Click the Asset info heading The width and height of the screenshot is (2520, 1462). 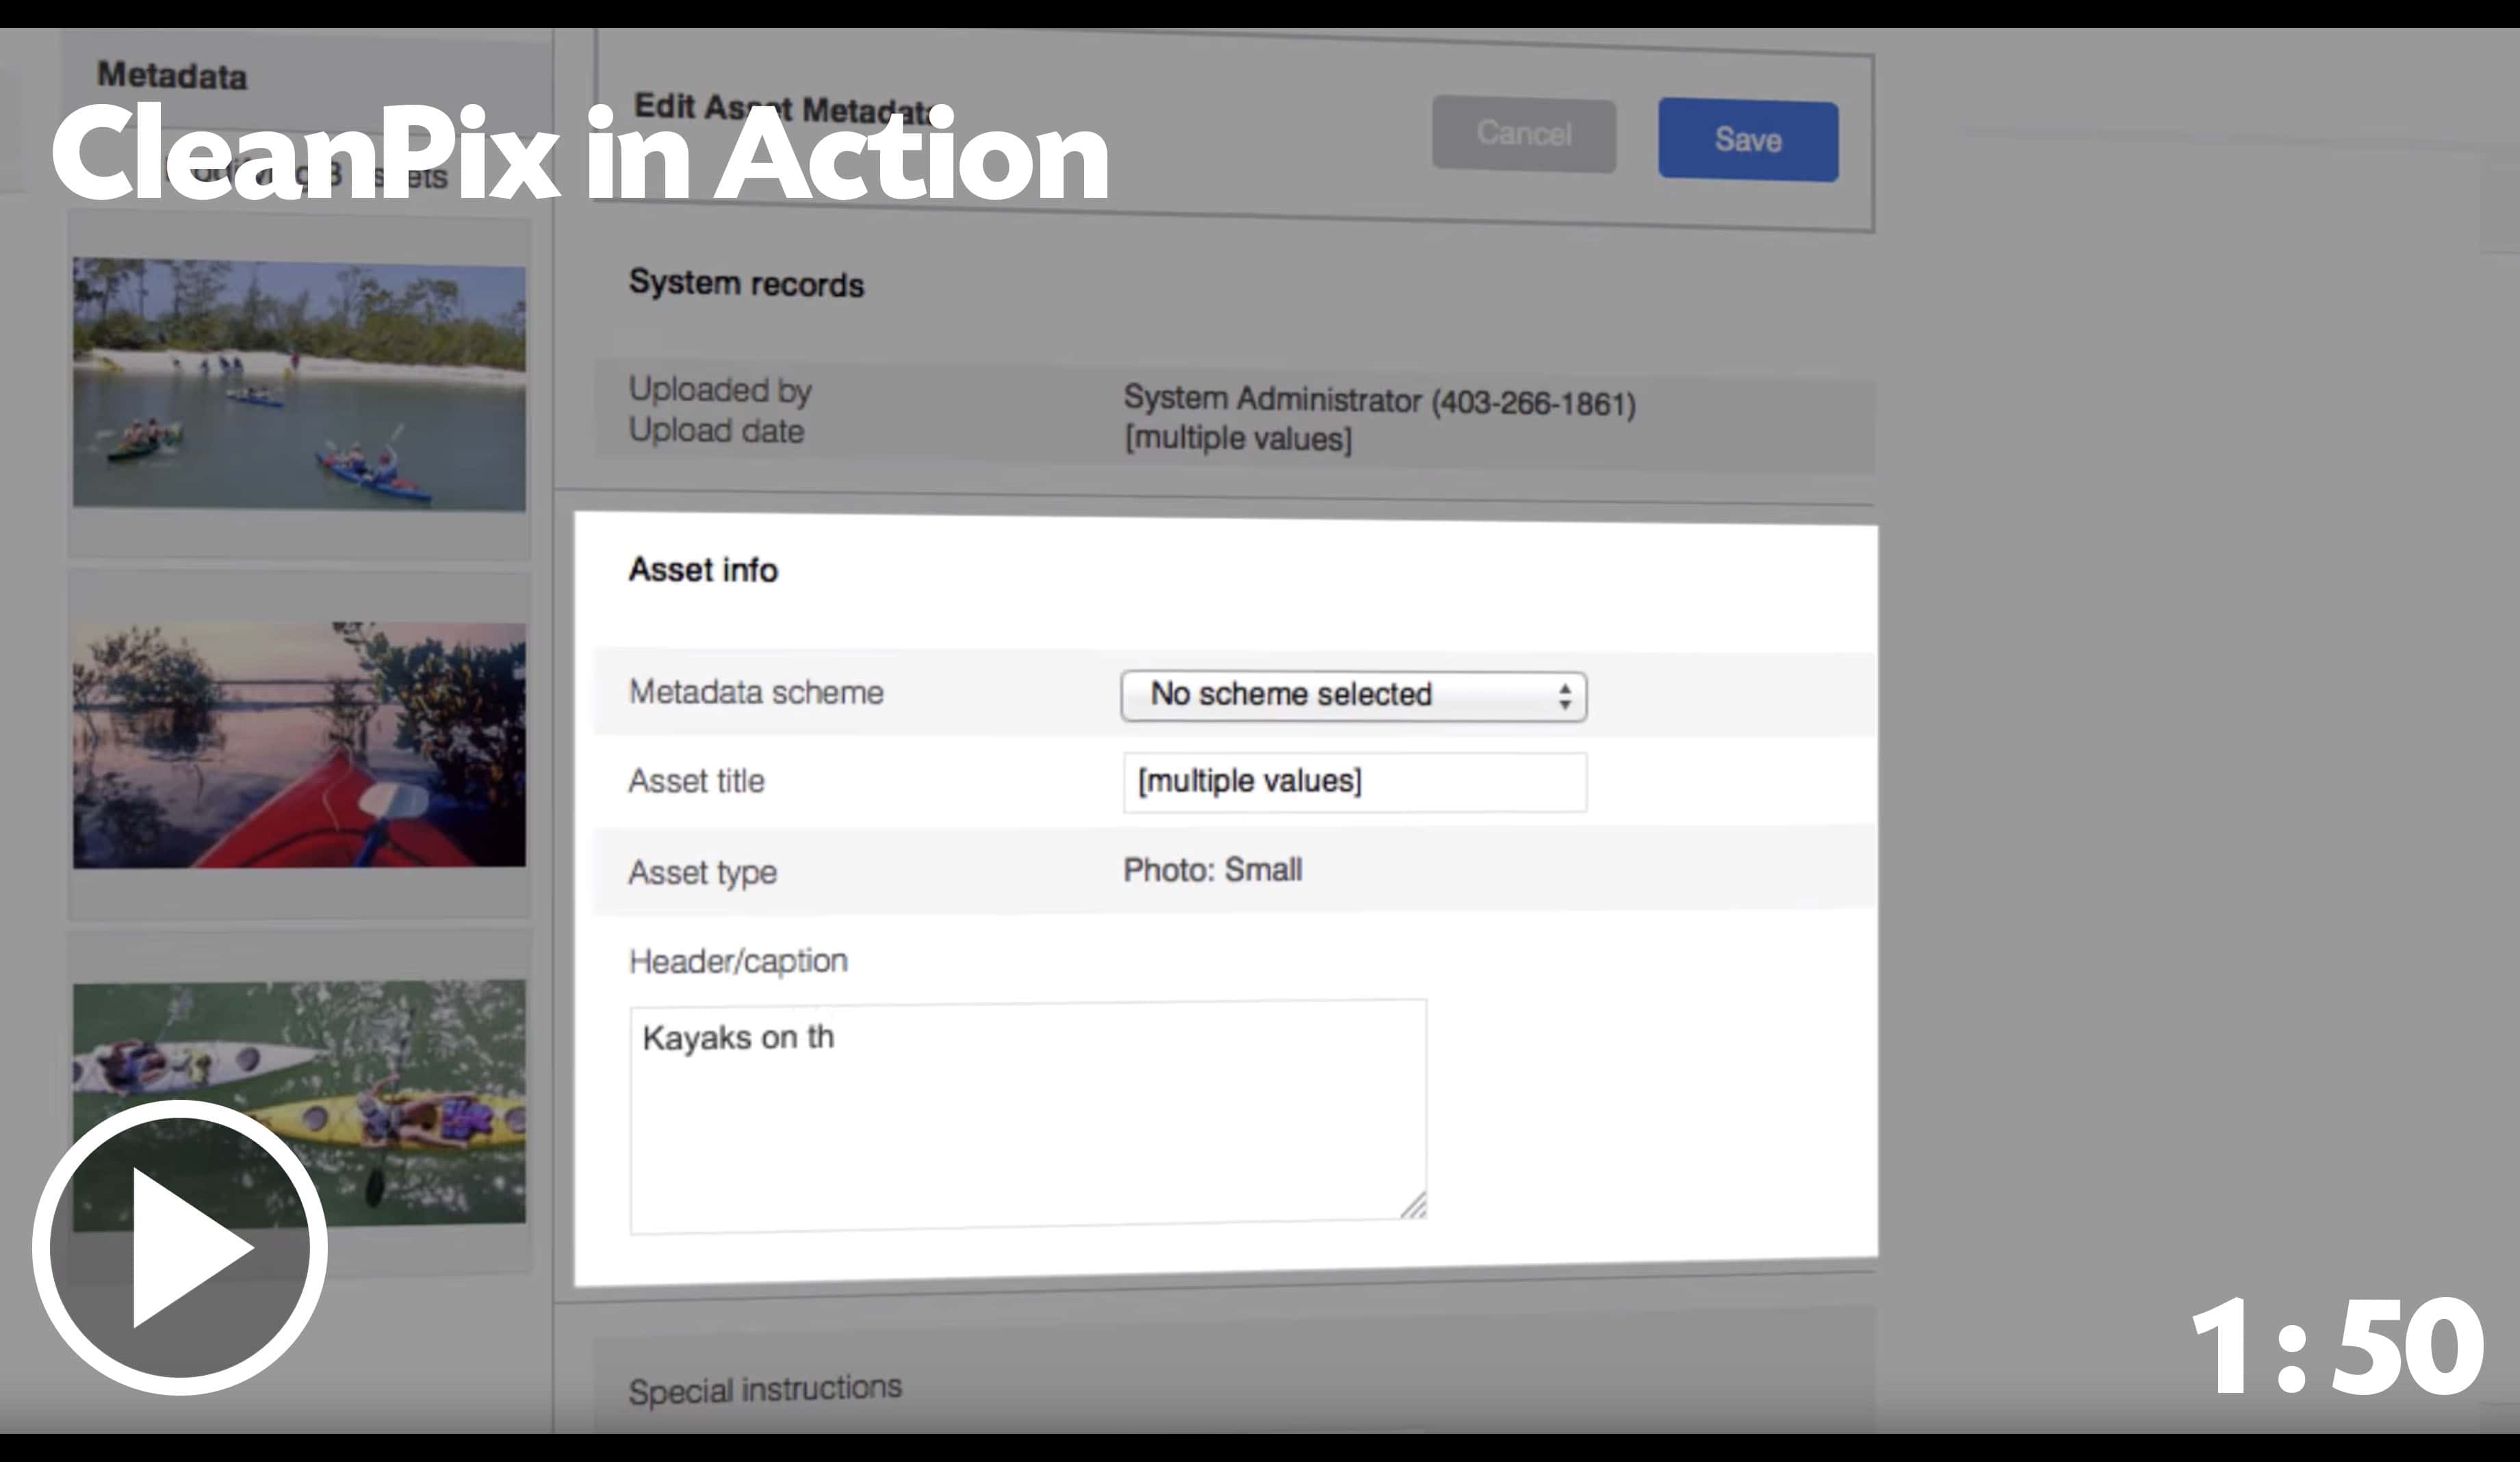tap(703, 570)
